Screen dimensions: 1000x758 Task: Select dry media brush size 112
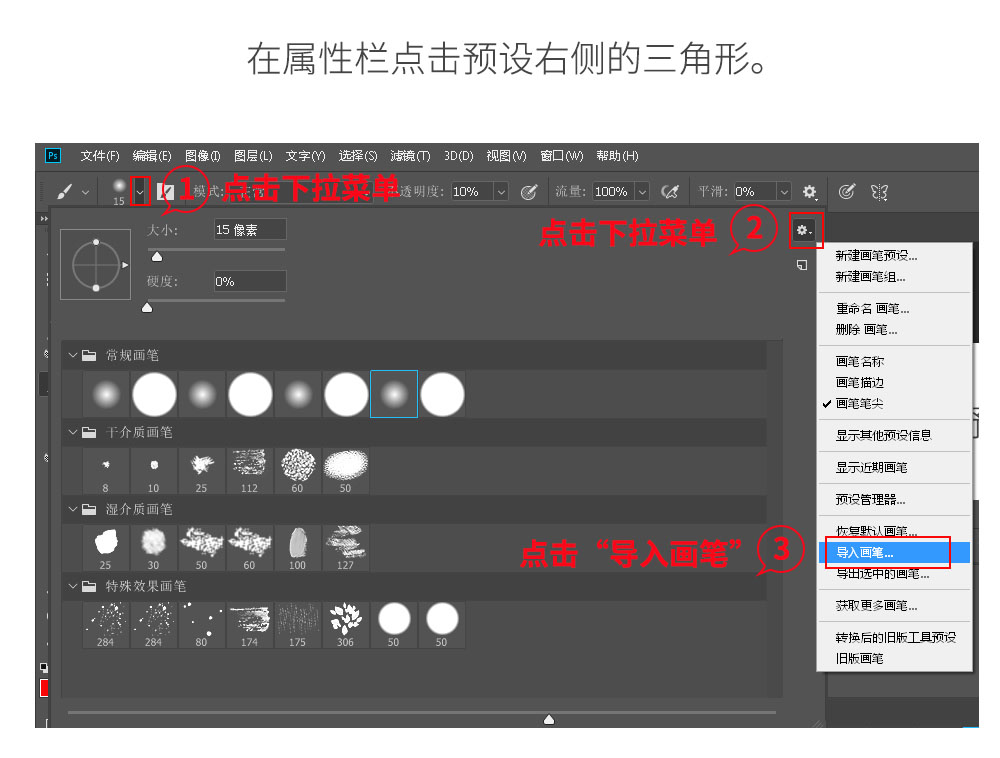pyautogui.click(x=249, y=471)
